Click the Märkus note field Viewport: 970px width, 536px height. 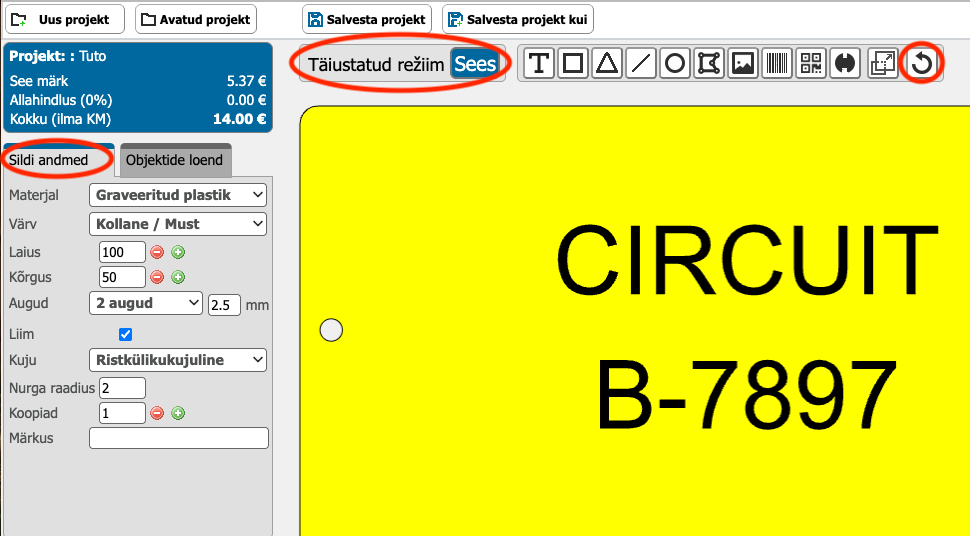tap(179, 438)
